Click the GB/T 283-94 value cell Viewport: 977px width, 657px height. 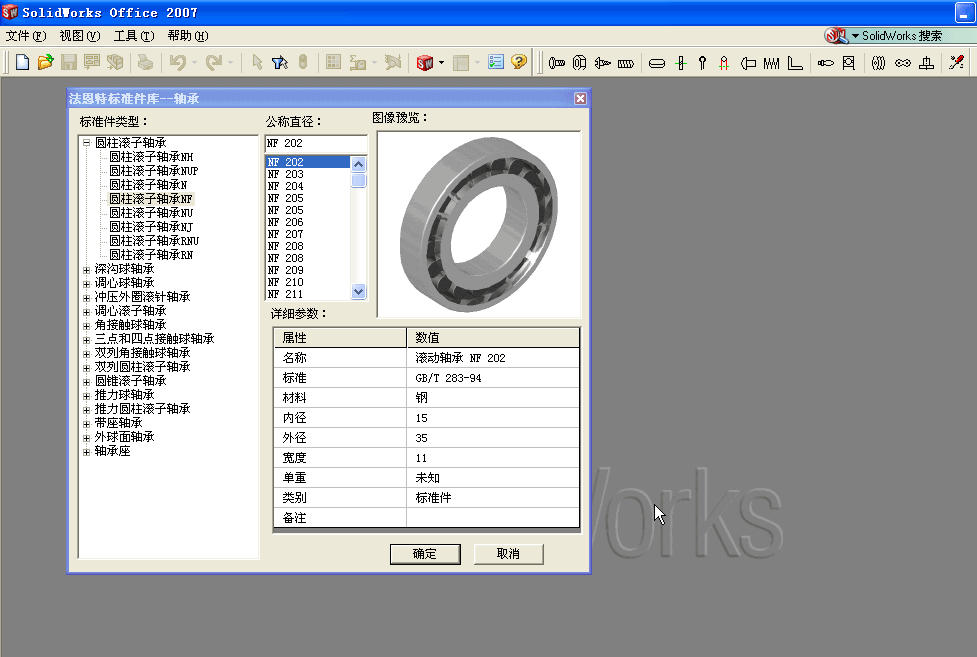click(493, 378)
